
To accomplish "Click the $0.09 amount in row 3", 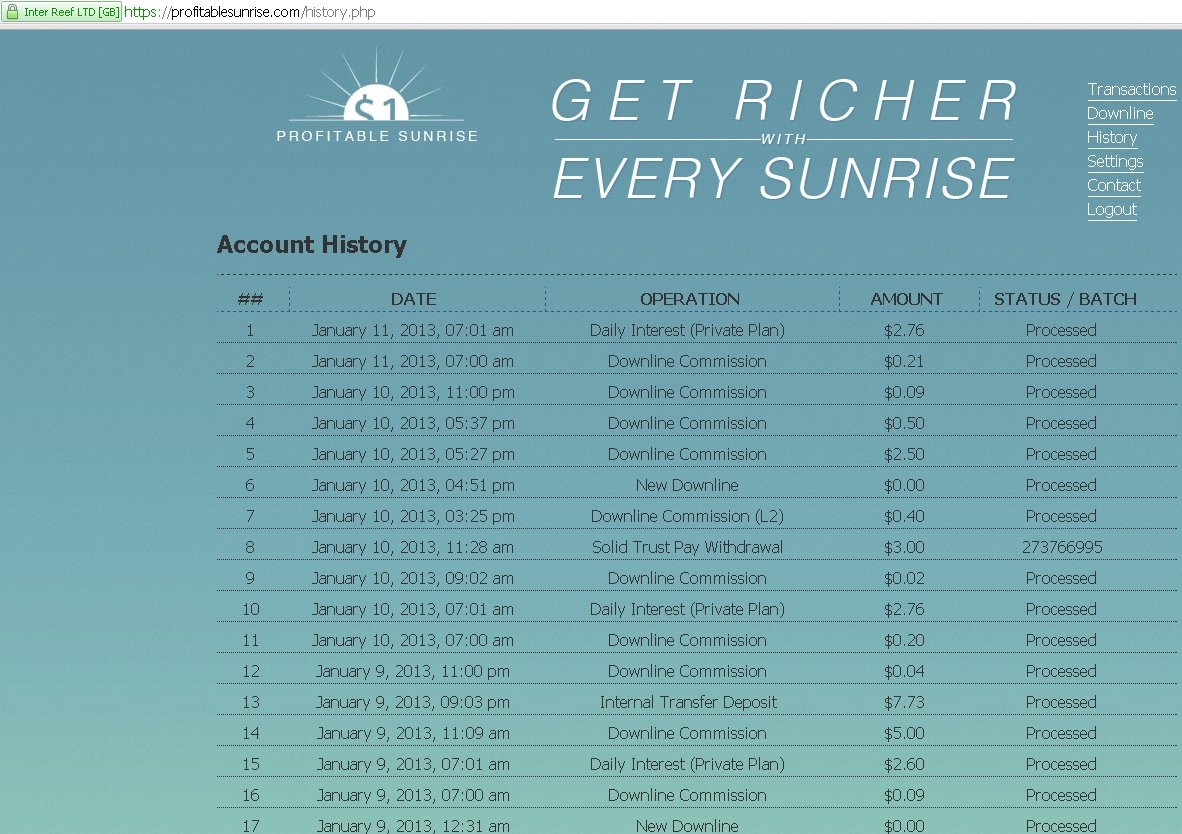I will [x=904, y=392].
